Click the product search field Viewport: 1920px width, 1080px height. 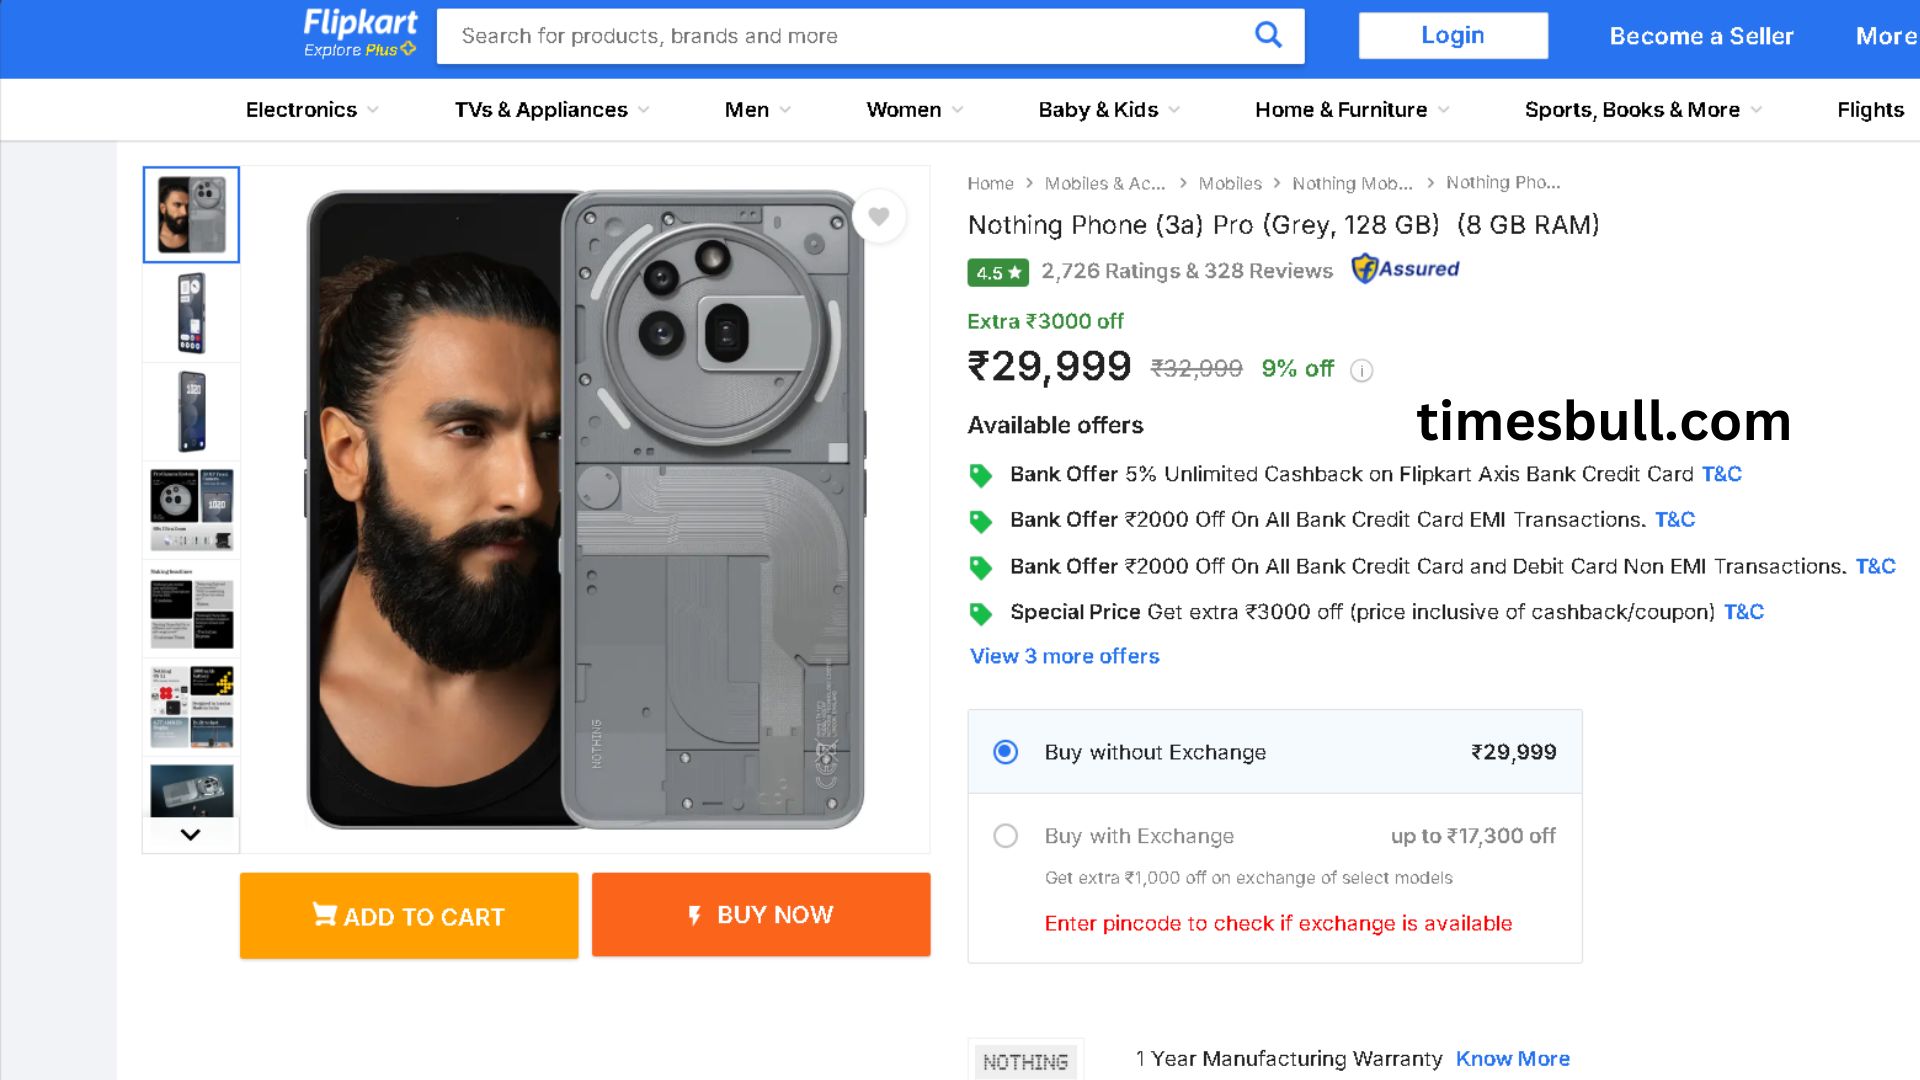tap(840, 36)
